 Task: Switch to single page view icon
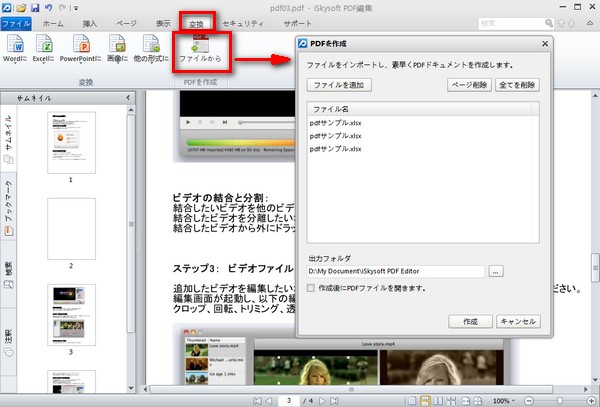click(412, 400)
